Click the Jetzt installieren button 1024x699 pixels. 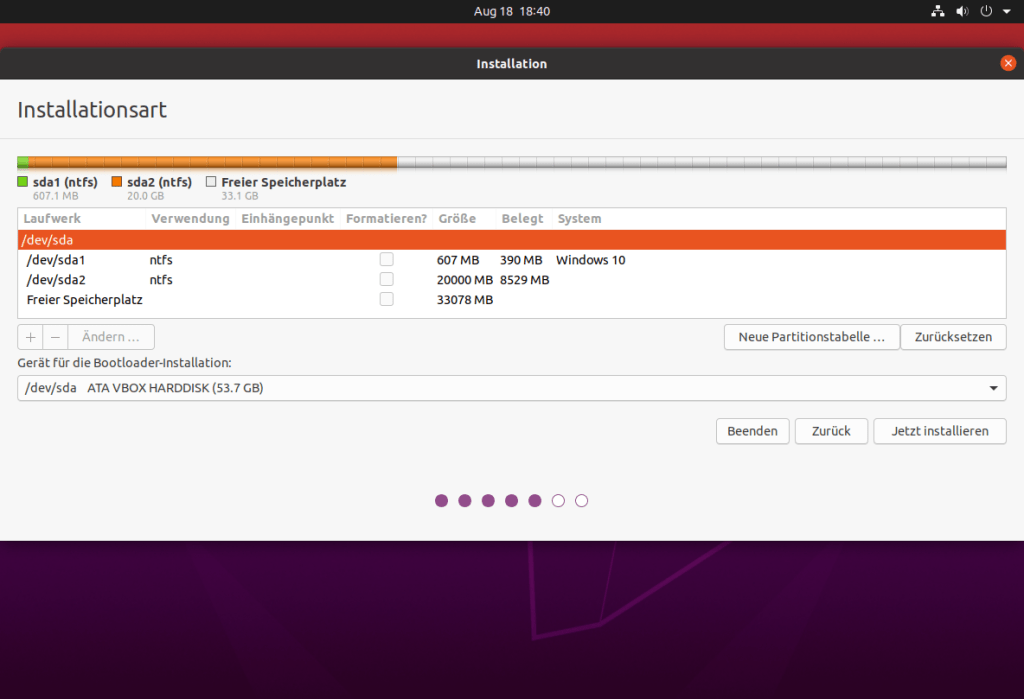pos(940,431)
